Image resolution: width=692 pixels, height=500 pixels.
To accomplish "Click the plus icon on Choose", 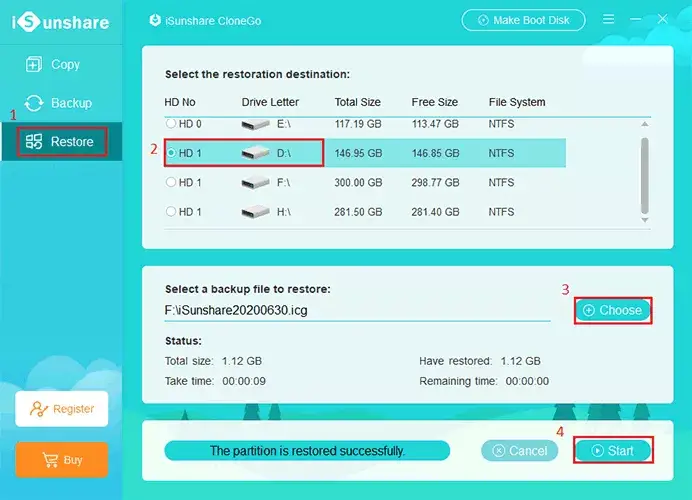I will (589, 310).
